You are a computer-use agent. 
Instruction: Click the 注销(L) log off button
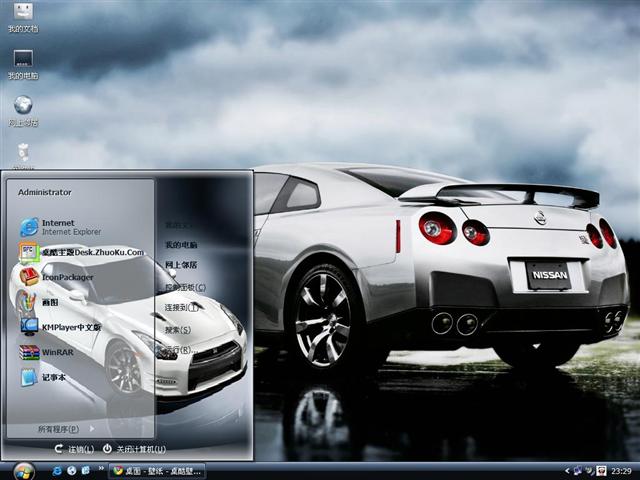pos(75,449)
